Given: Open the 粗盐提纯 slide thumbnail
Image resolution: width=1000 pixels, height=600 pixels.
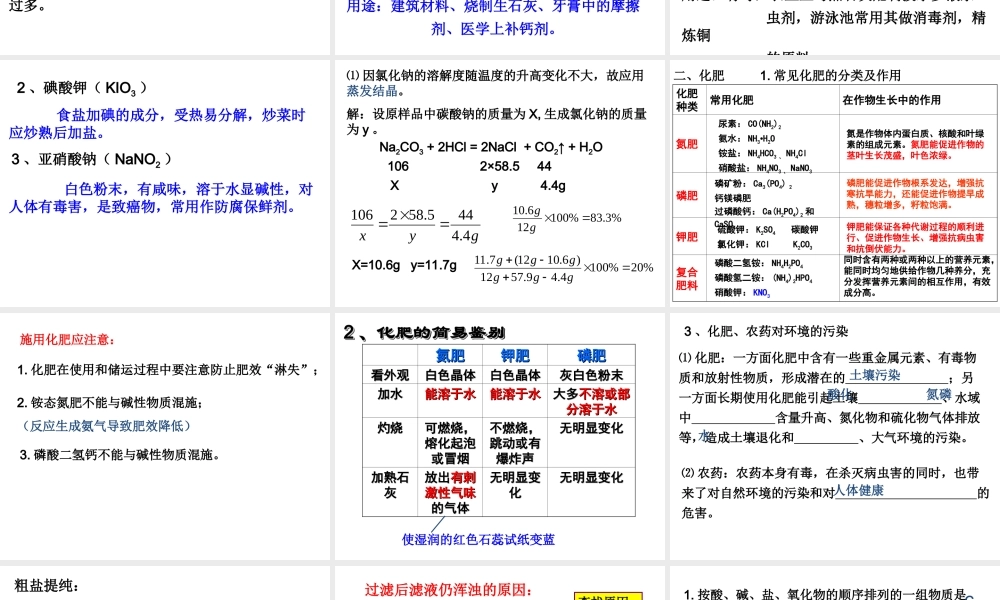Looking at the screenshot, I should [165, 583].
